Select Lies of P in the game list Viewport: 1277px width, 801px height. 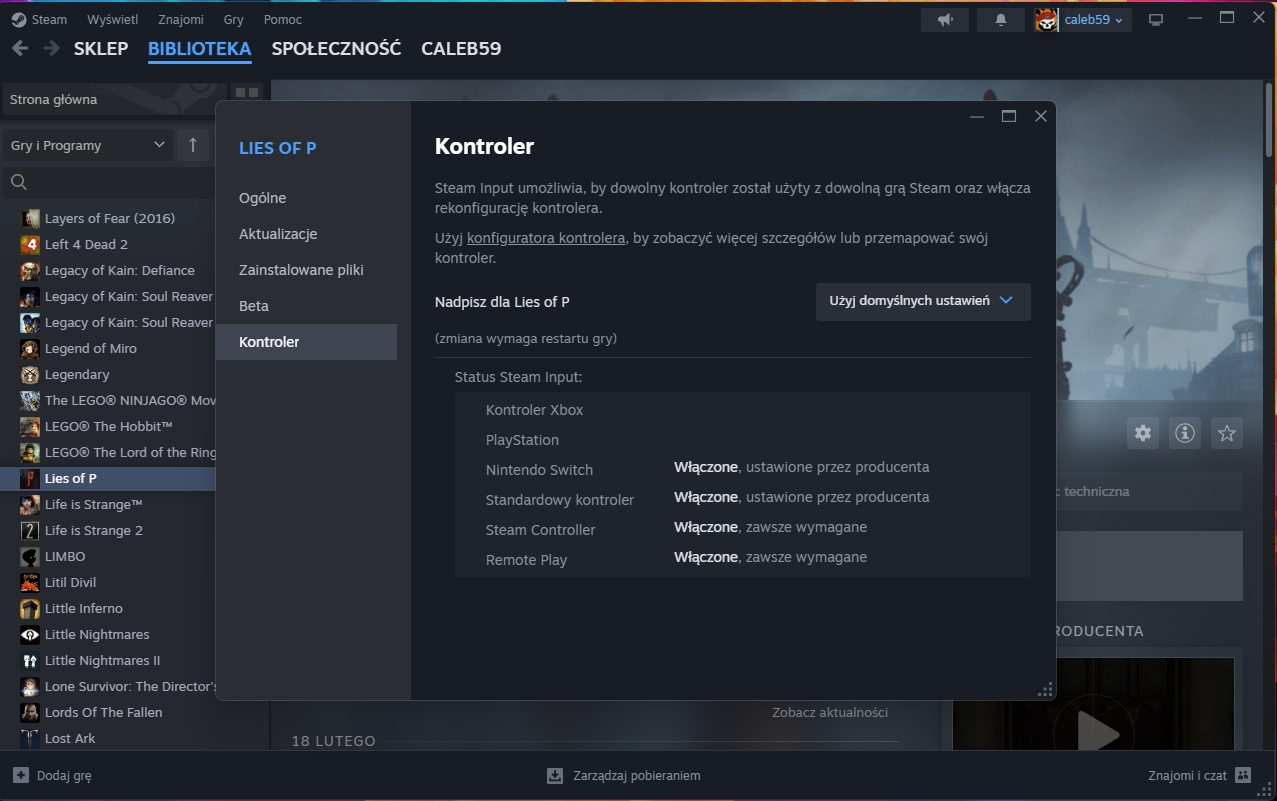[x=109, y=478]
